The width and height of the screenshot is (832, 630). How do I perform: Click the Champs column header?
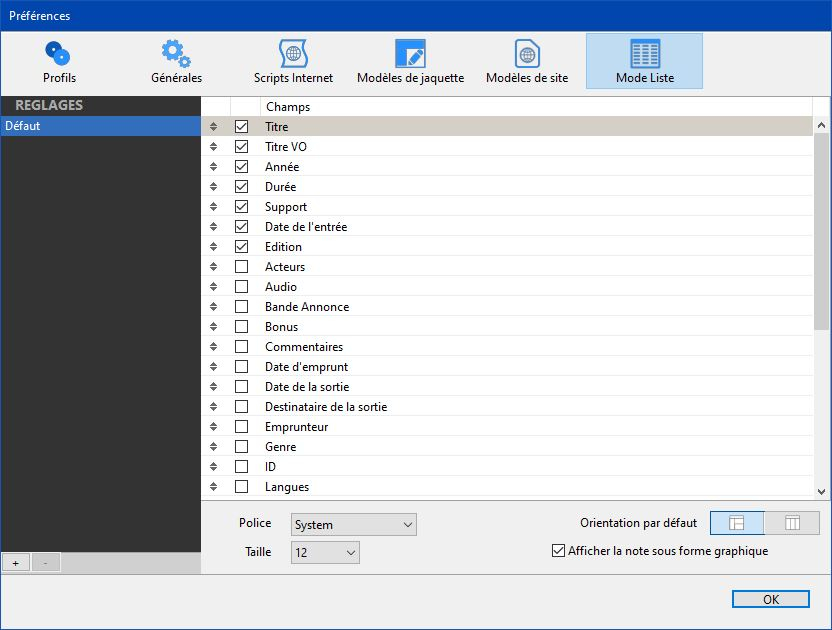(x=535, y=107)
